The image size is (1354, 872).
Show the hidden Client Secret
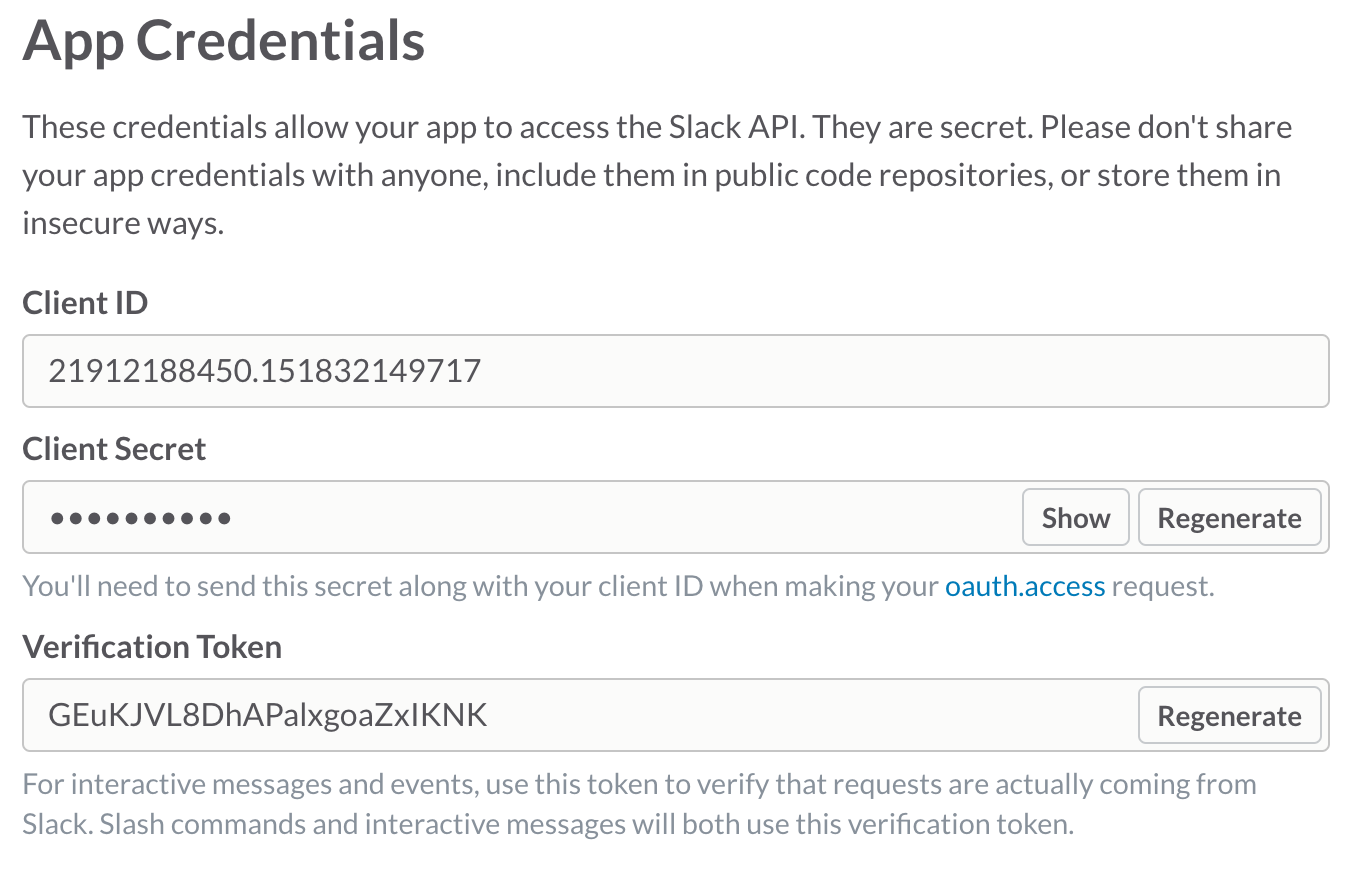point(1075,518)
